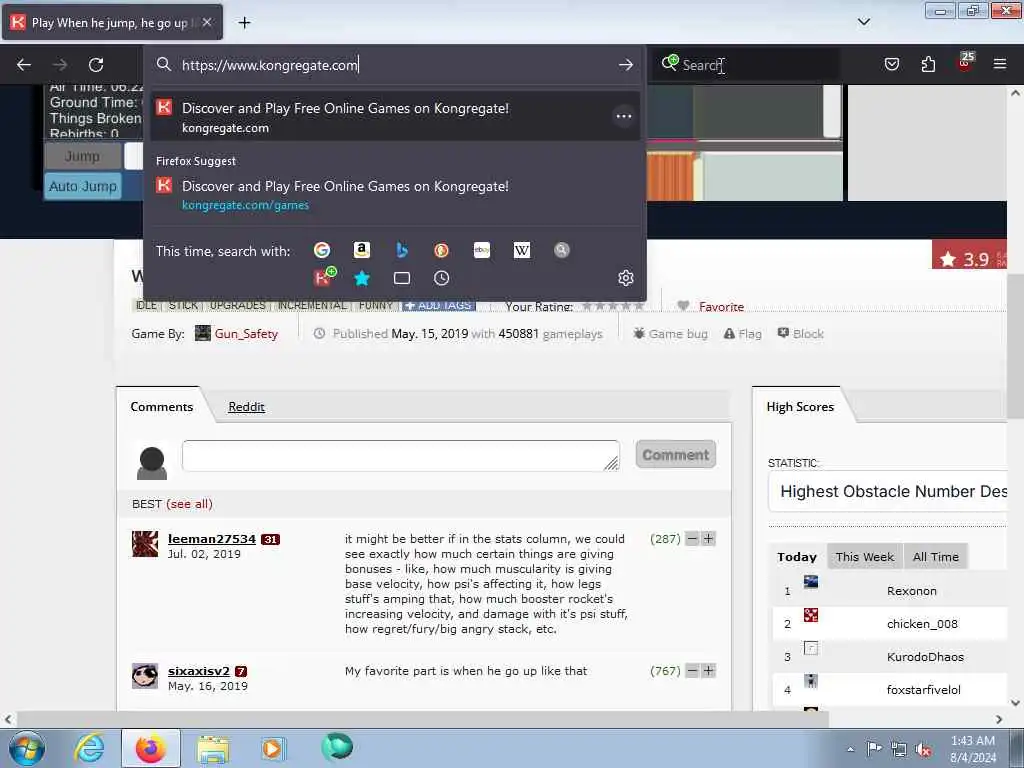Search with Wikipedia engine icon
Viewport: 1024px width, 768px height.
522,250
